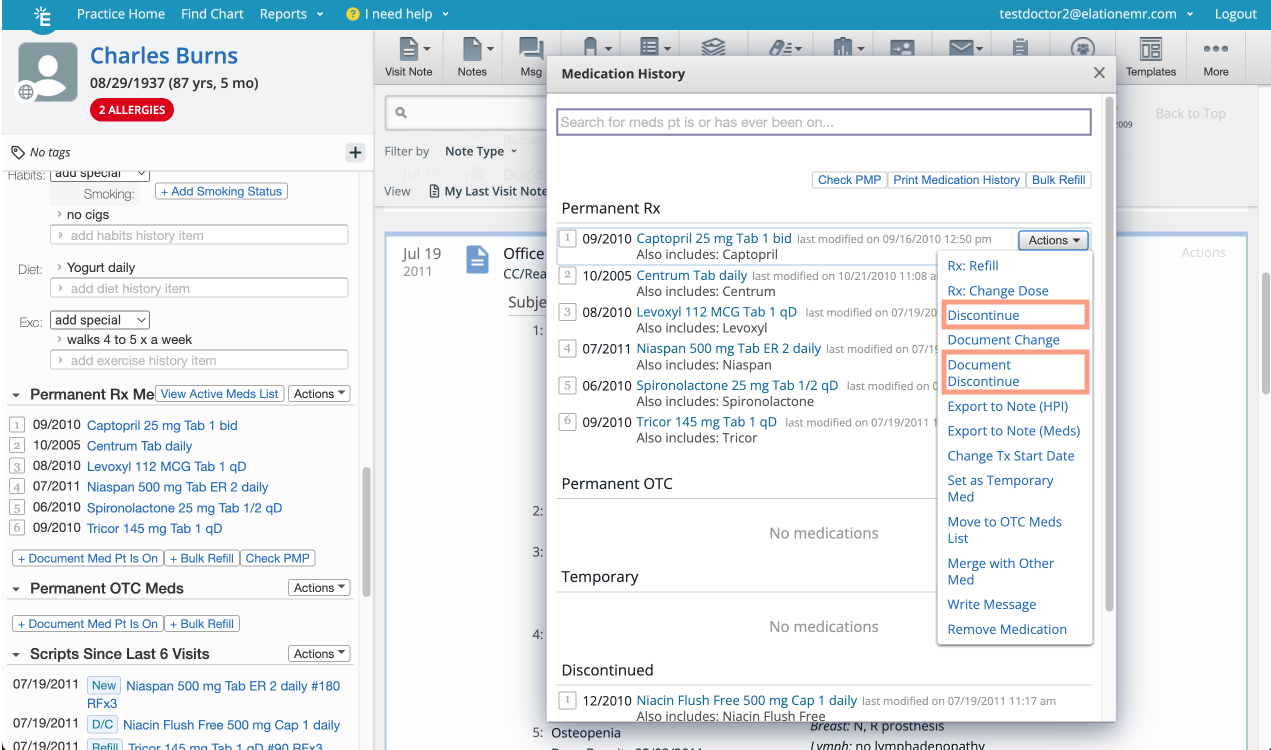Open testdoctor2 account dropdown

click(x=1096, y=14)
